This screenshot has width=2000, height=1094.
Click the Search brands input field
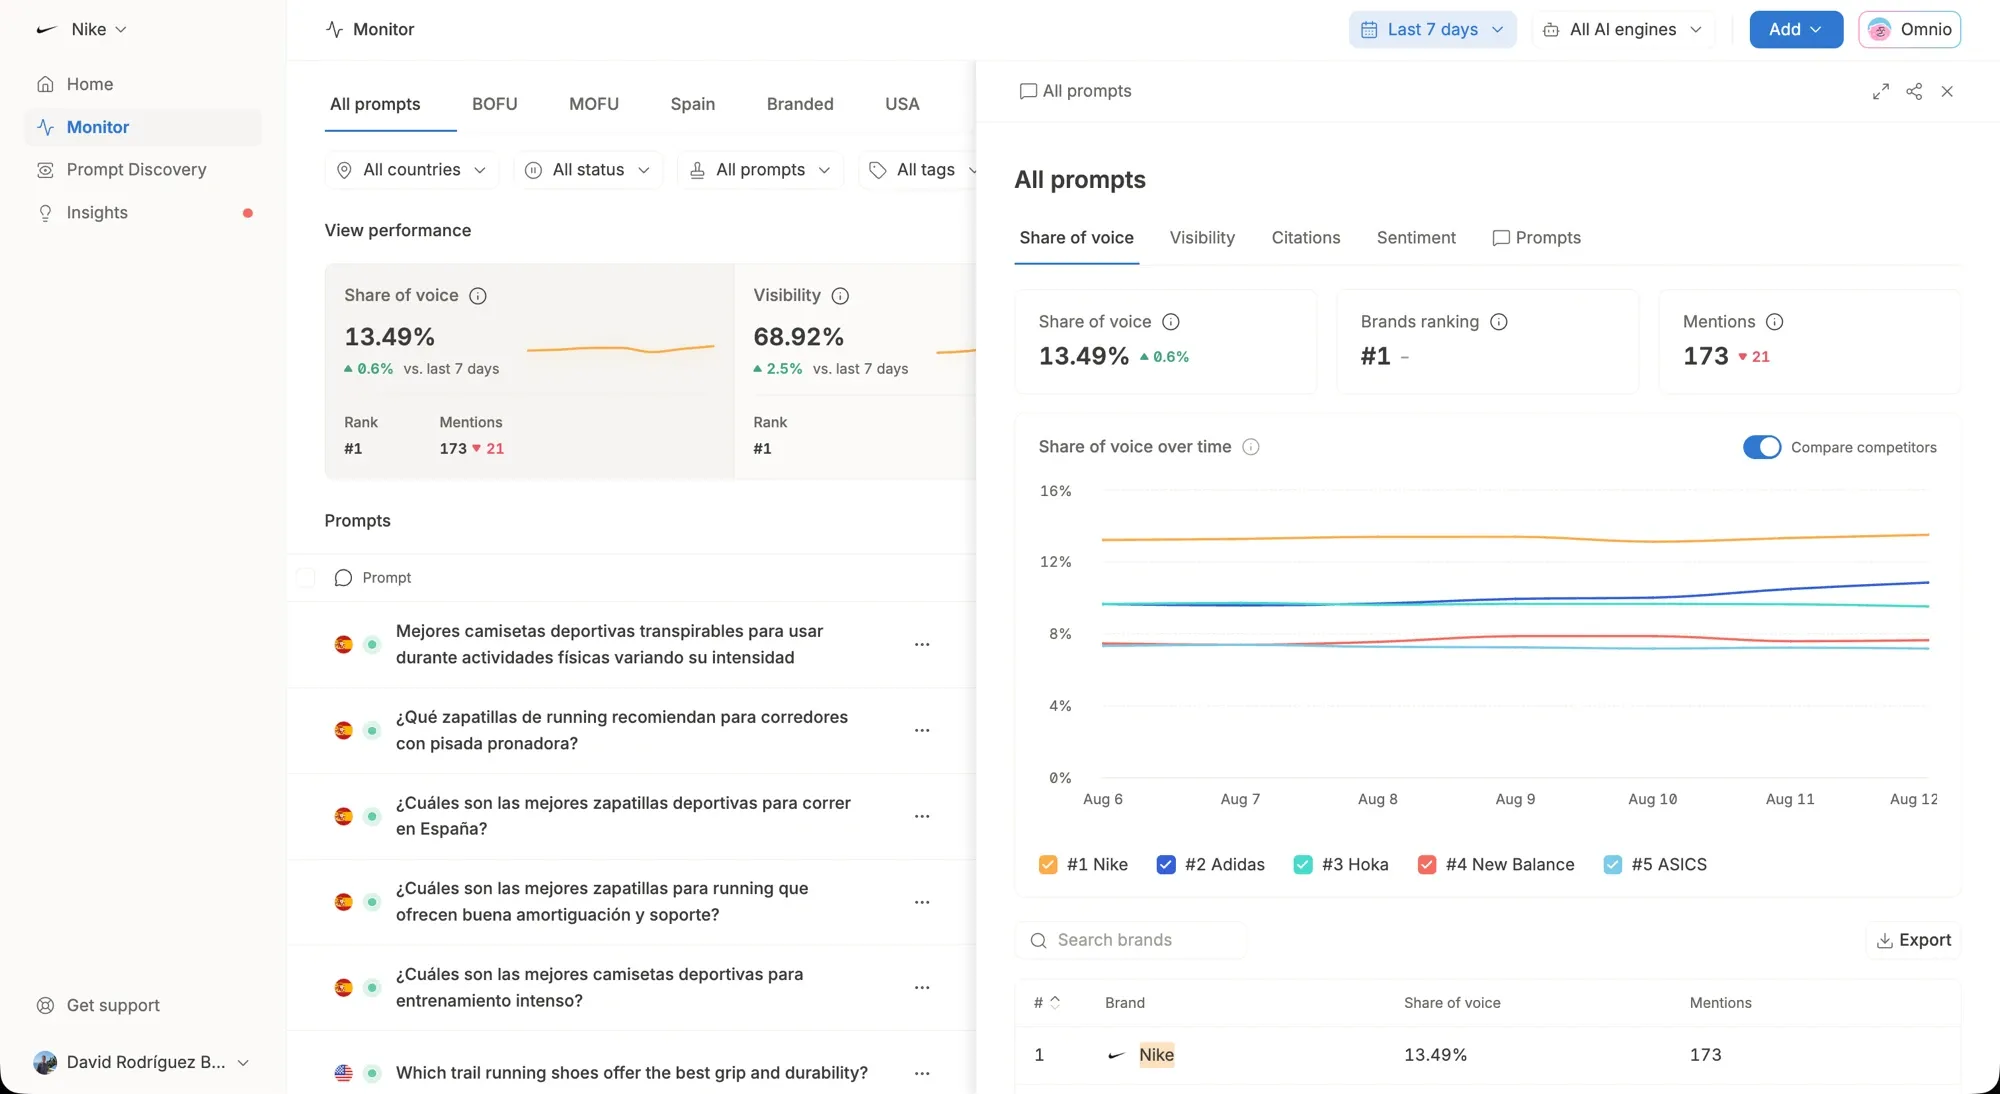[1131, 941]
